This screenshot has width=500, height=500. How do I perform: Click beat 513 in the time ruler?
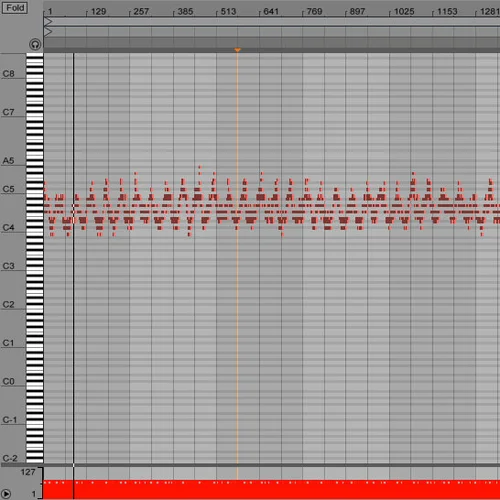(228, 12)
